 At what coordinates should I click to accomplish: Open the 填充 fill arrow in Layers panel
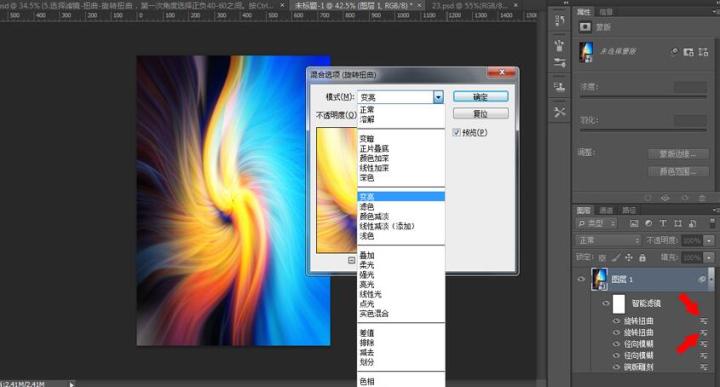pyautogui.click(x=710, y=258)
